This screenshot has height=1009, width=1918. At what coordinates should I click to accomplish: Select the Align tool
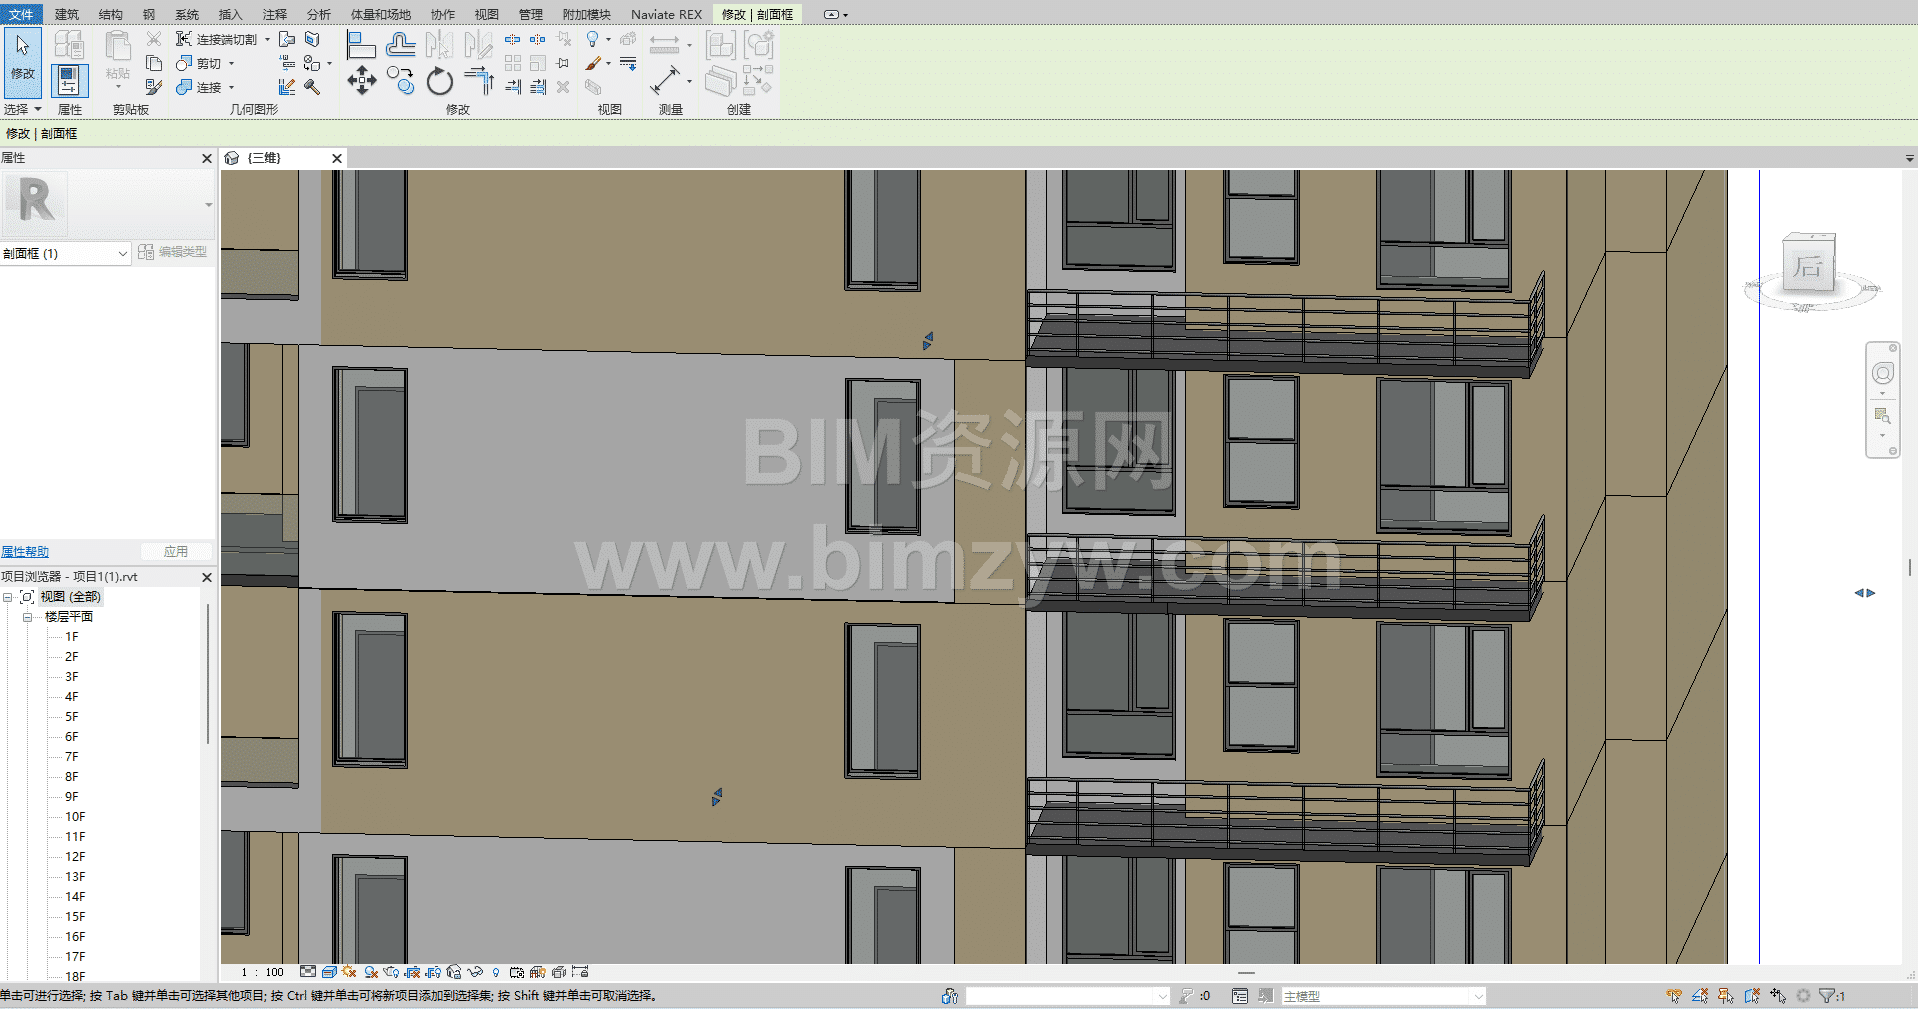point(361,45)
